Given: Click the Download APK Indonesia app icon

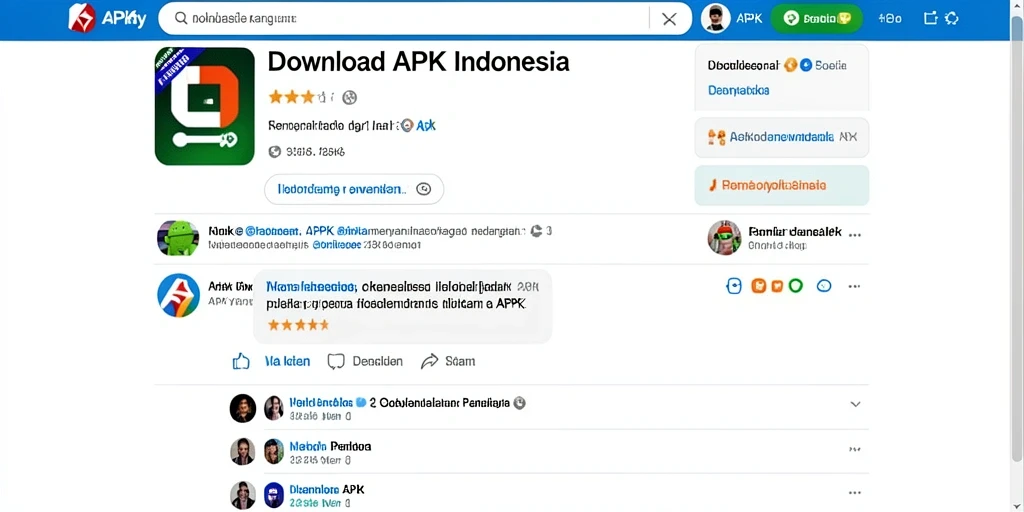Looking at the screenshot, I should click(204, 106).
